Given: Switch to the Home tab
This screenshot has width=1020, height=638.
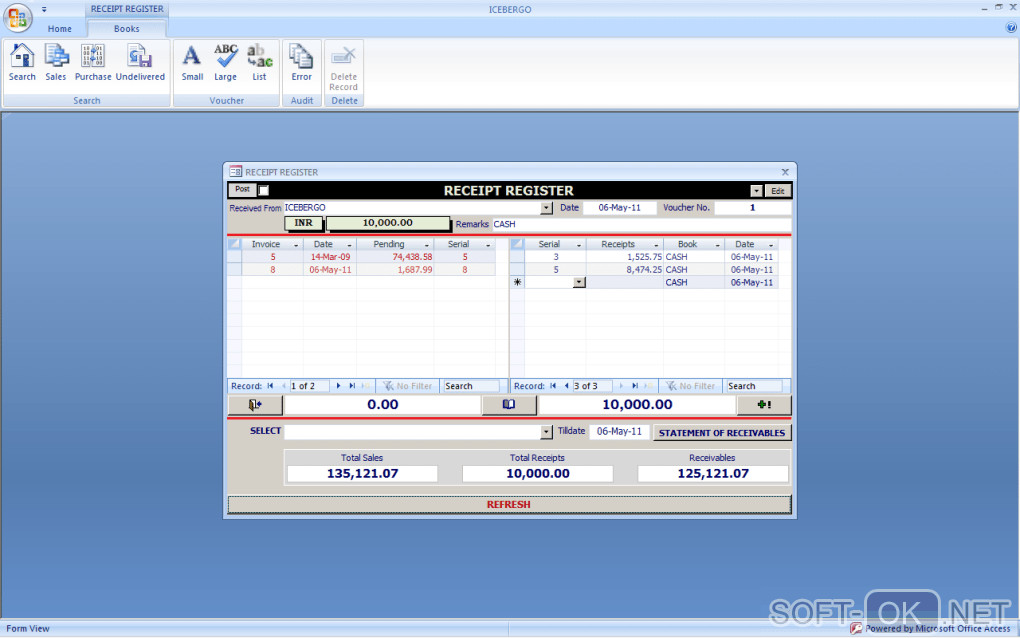Looking at the screenshot, I should pyautogui.click(x=60, y=29).
